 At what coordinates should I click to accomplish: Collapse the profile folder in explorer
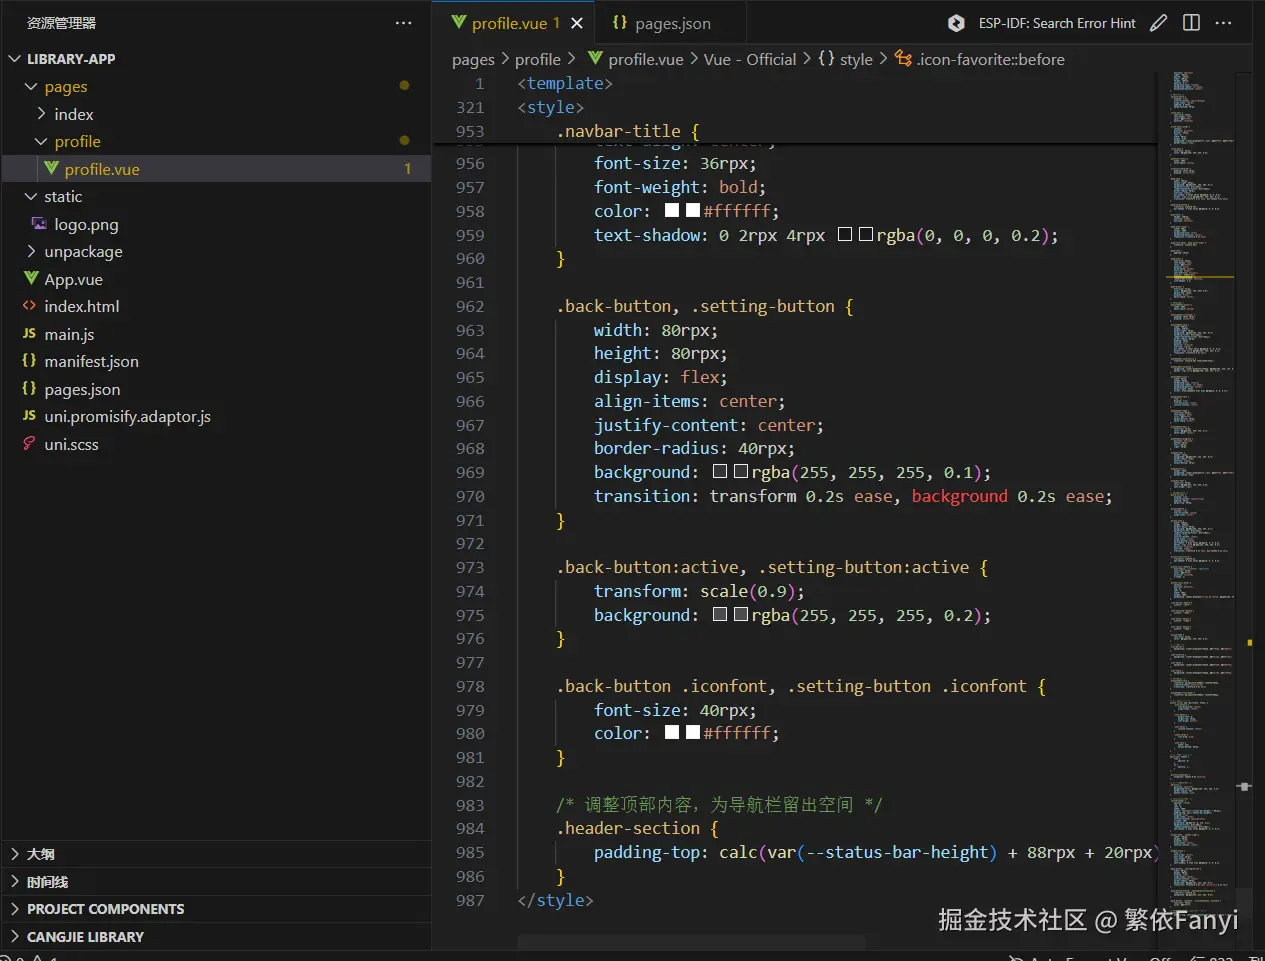coord(41,142)
